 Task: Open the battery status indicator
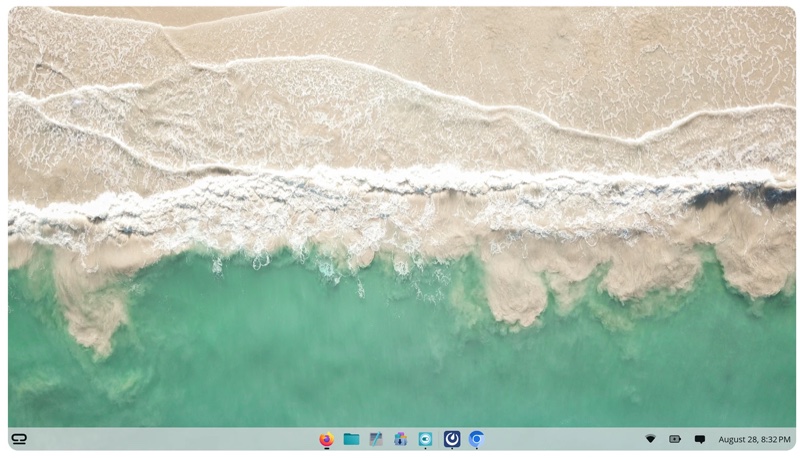675,439
